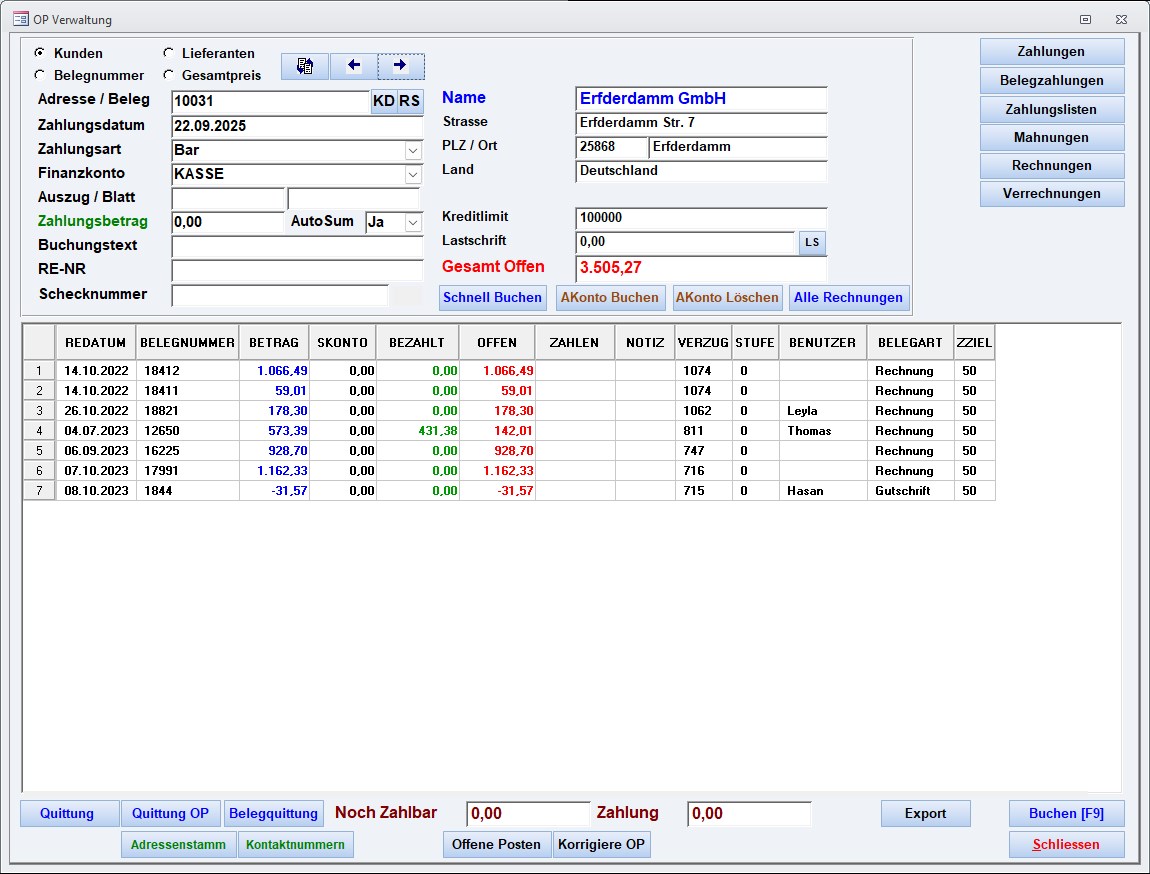Click the copy/transfer icon button beside Gesamtpreis
Viewport: 1150px width, 874px height.
tap(305, 66)
